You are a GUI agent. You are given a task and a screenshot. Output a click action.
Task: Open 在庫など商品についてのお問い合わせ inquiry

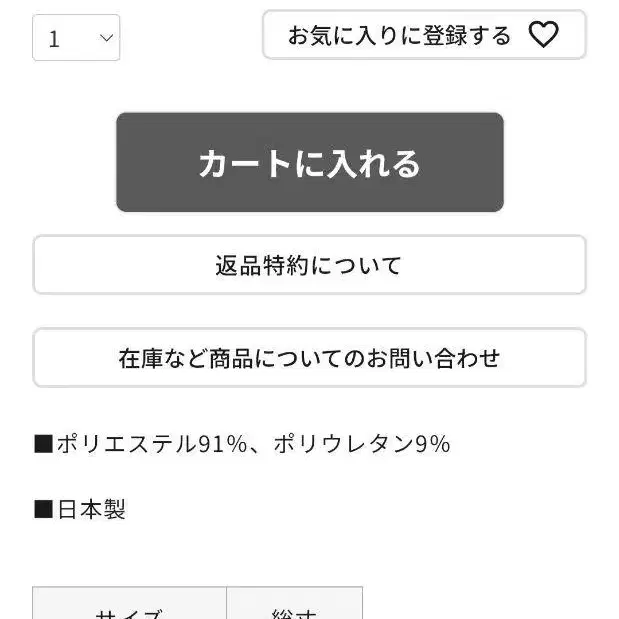click(x=310, y=358)
